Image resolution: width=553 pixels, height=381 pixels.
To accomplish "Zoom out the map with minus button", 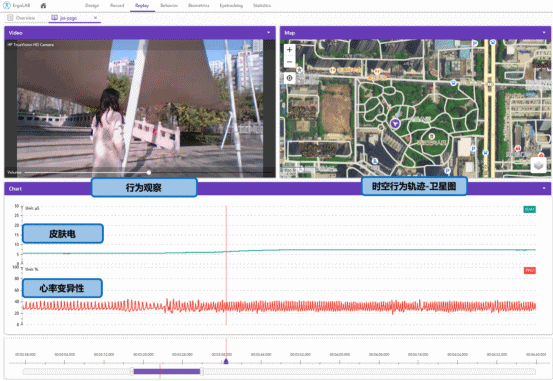I will point(290,62).
